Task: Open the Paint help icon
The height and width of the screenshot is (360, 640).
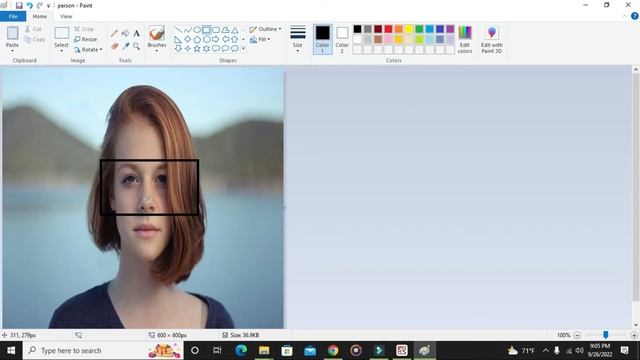Action: click(x=635, y=16)
